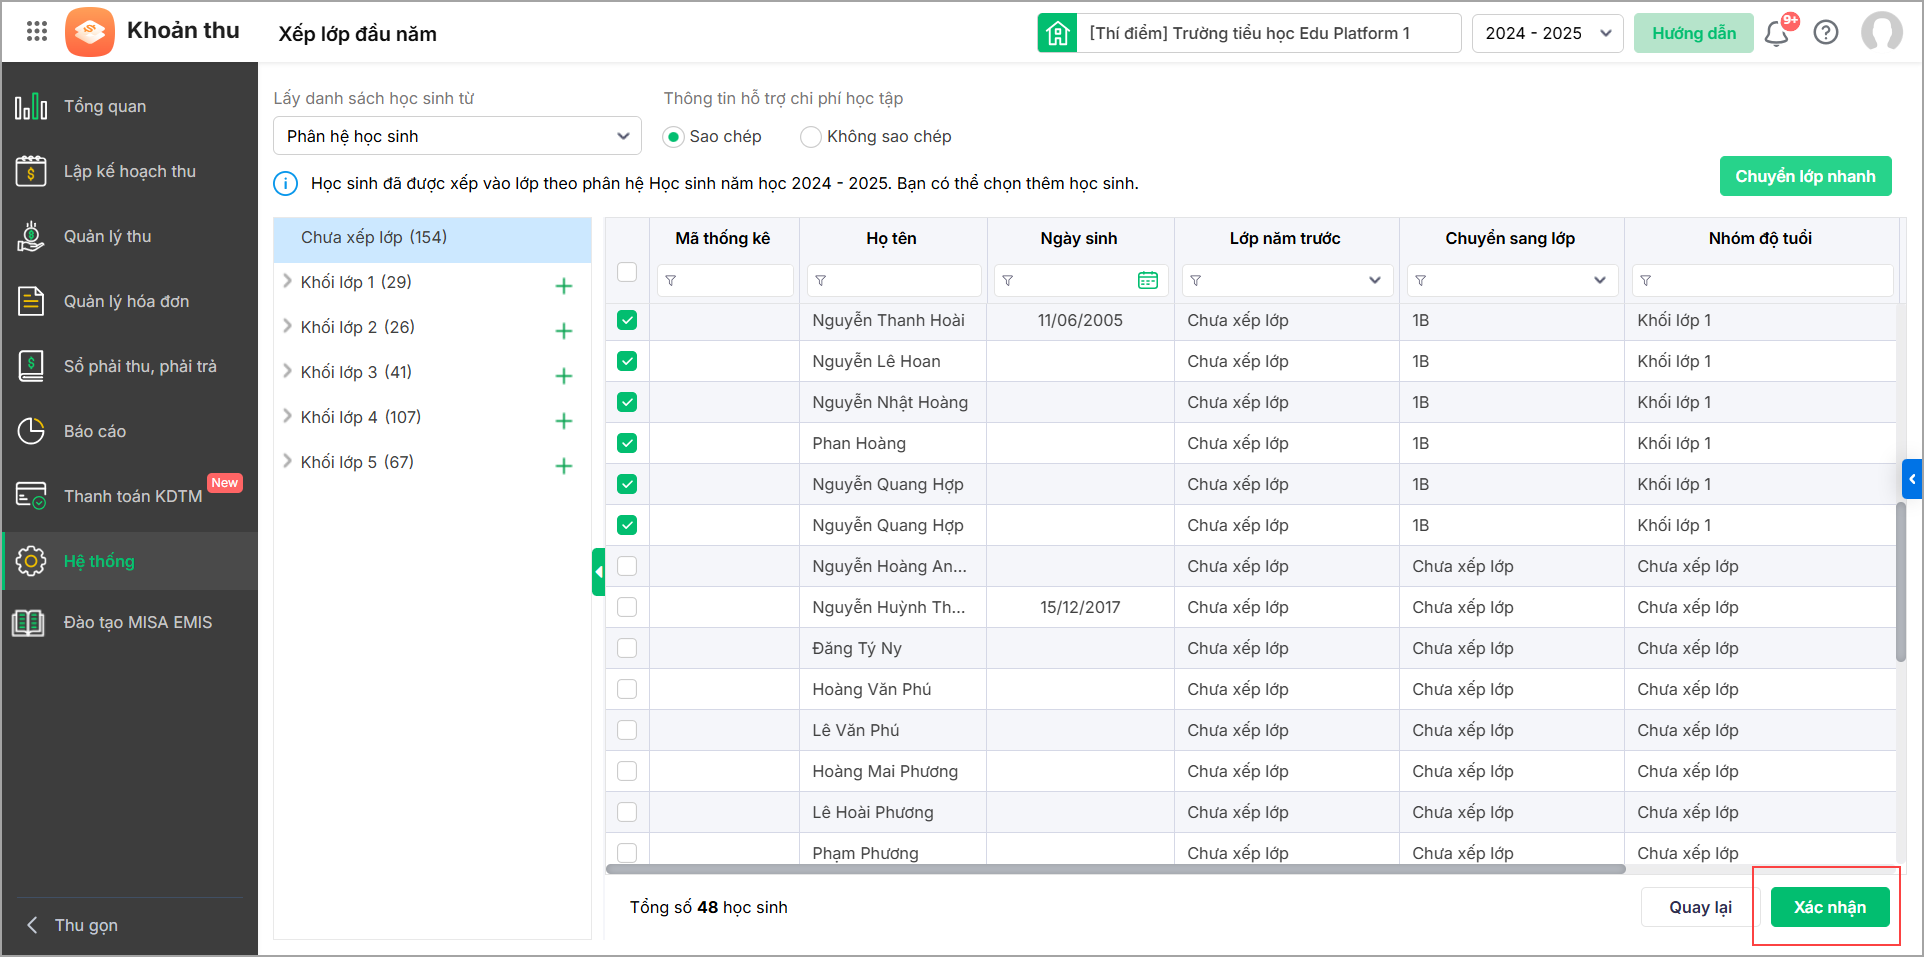
Task: Open the notifications bell
Action: coord(1776,34)
